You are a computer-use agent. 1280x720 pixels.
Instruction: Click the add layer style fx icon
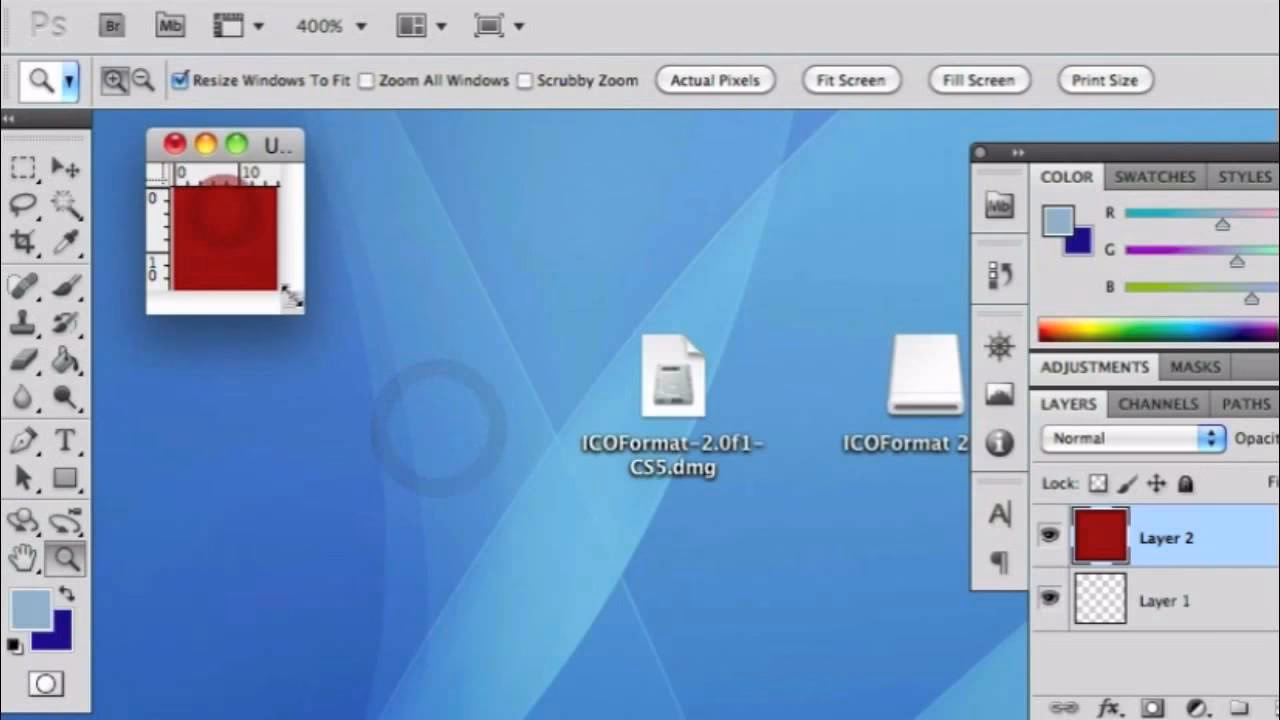tap(1108, 708)
